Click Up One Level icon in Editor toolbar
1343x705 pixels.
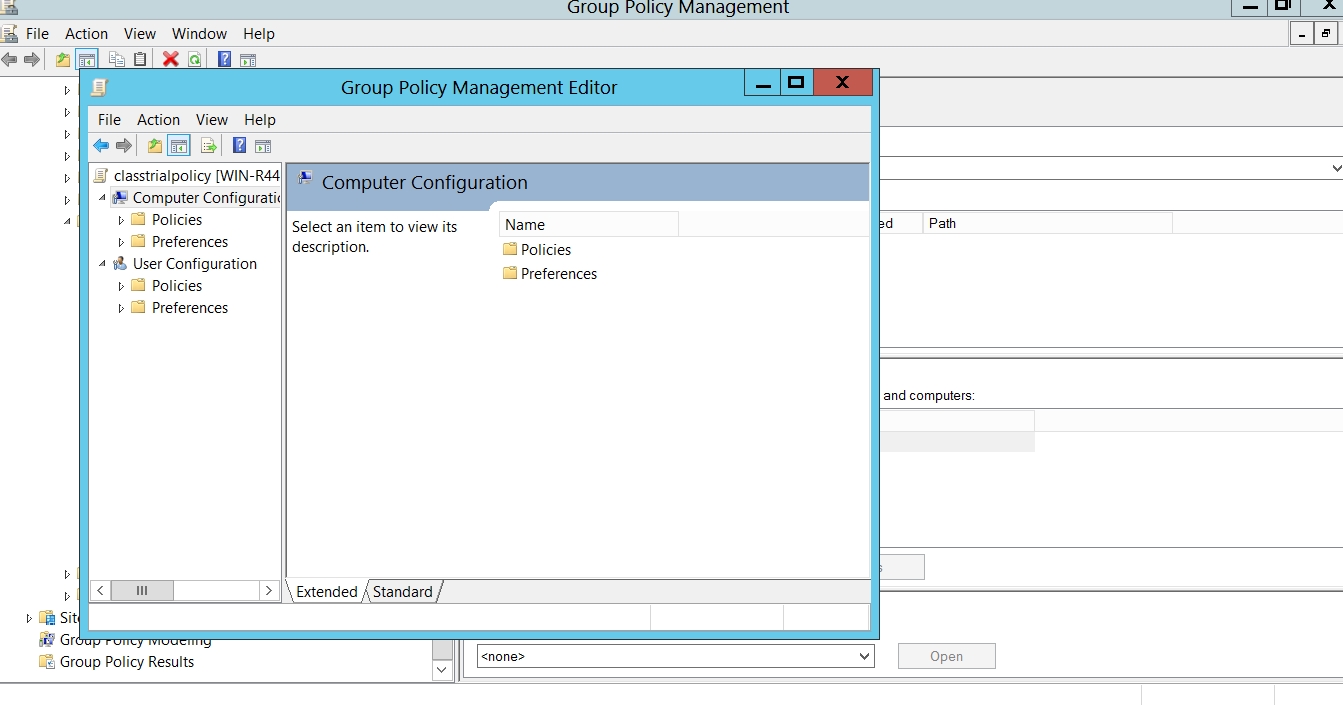click(155, 146)
